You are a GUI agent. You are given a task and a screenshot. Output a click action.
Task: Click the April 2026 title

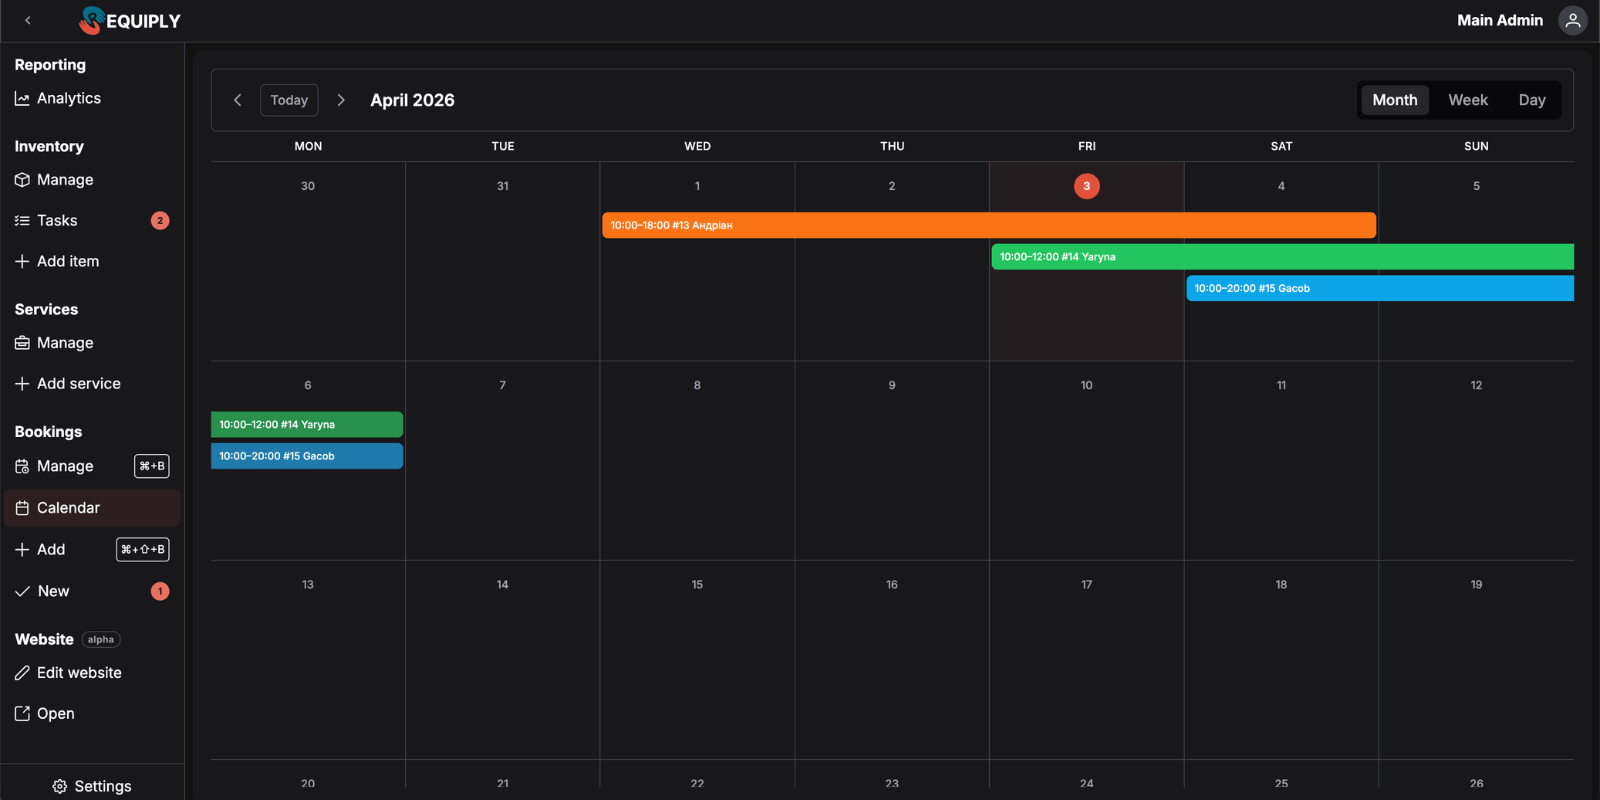point(412,100)
